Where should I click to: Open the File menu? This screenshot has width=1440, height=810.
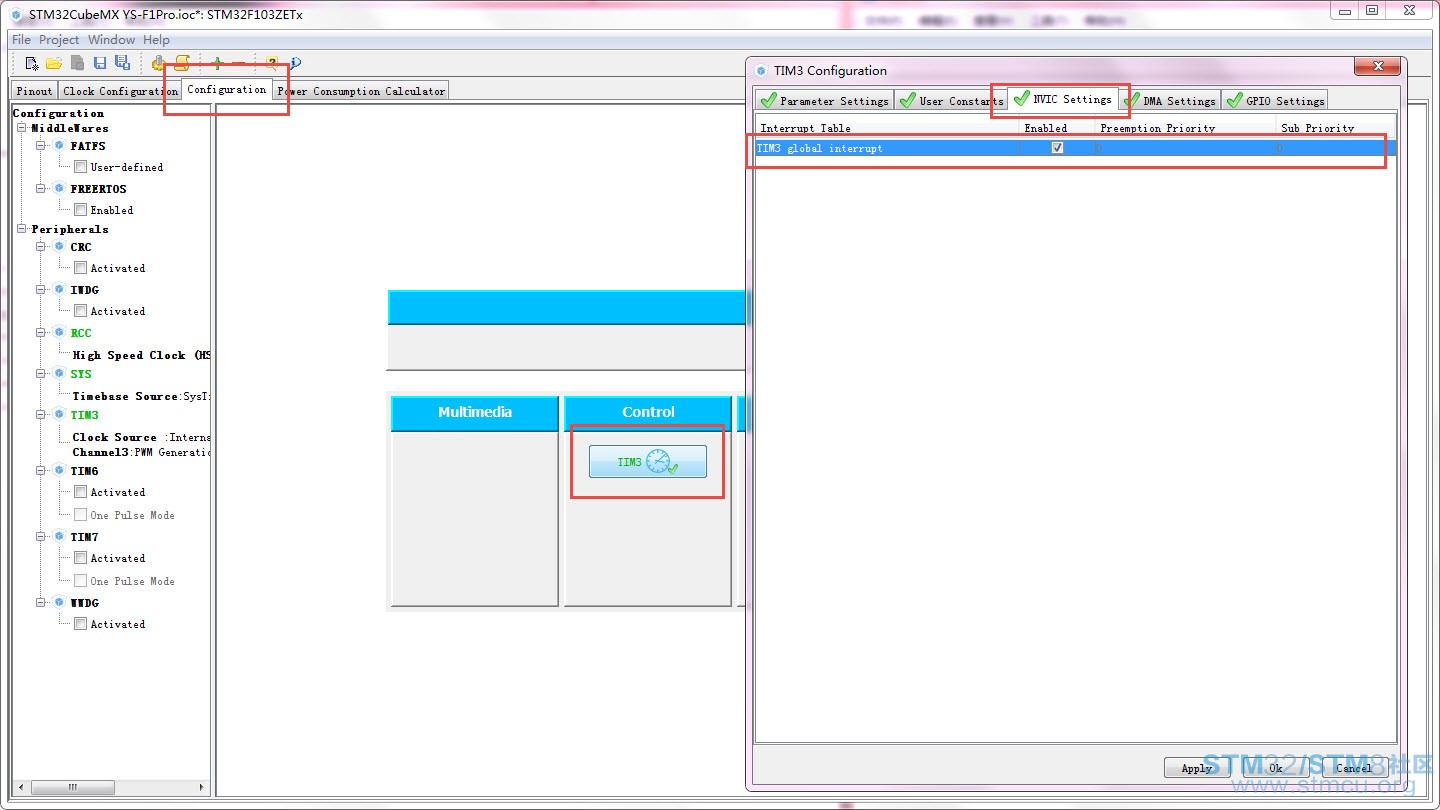(x=21, y=40)
